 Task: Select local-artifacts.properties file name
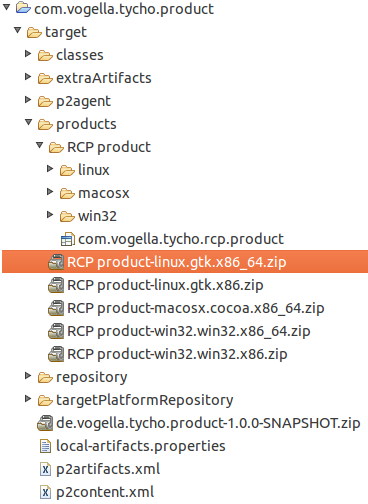pyautogui.click(x=141, y=447)
